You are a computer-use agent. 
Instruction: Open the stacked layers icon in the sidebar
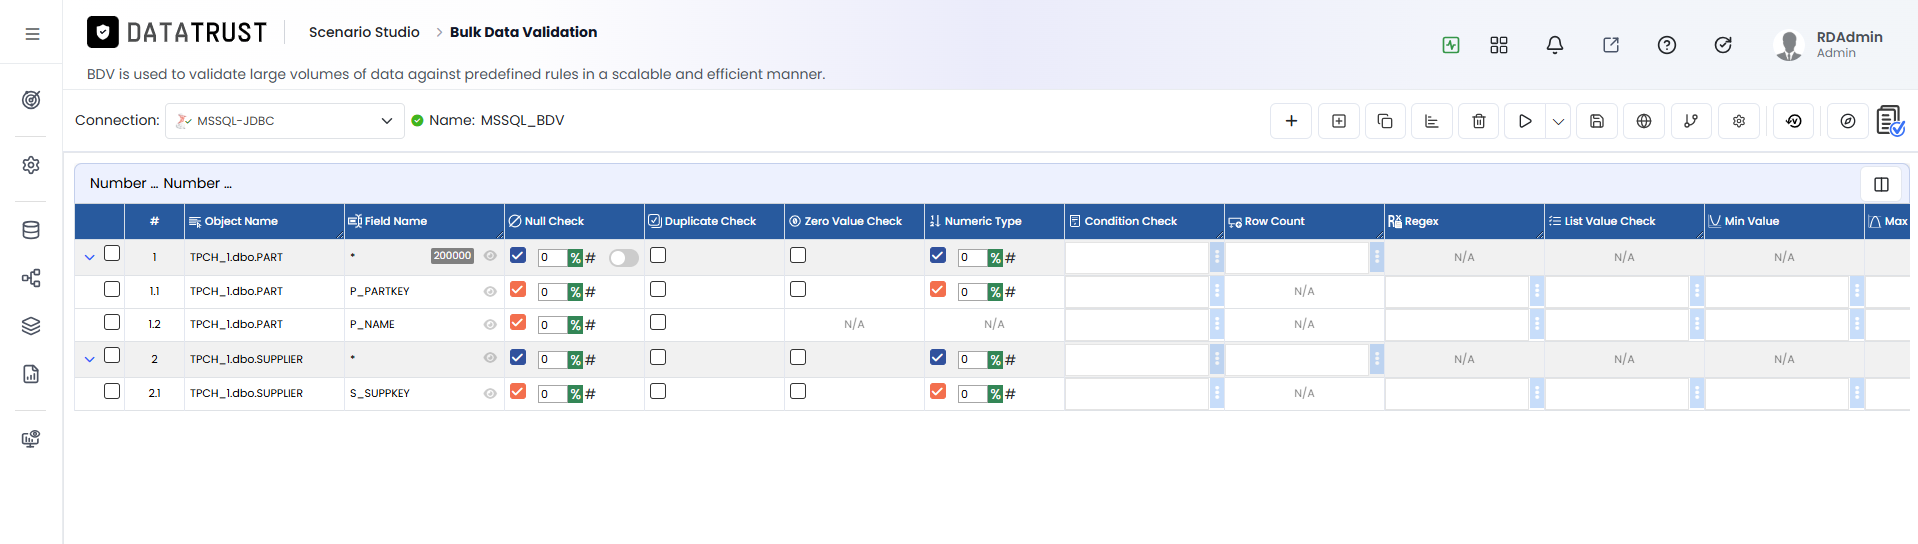click(31, 326)
